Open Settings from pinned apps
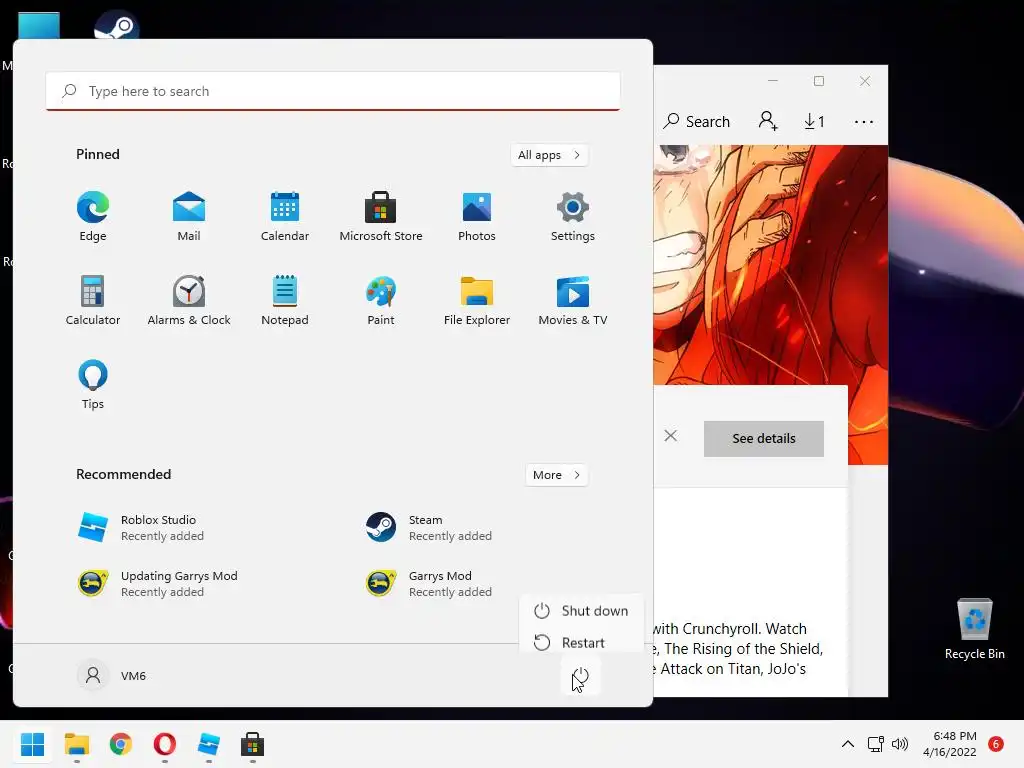The height and width of the screenshot is (768, 1024). pyautogui.click(x=573, y=217)
